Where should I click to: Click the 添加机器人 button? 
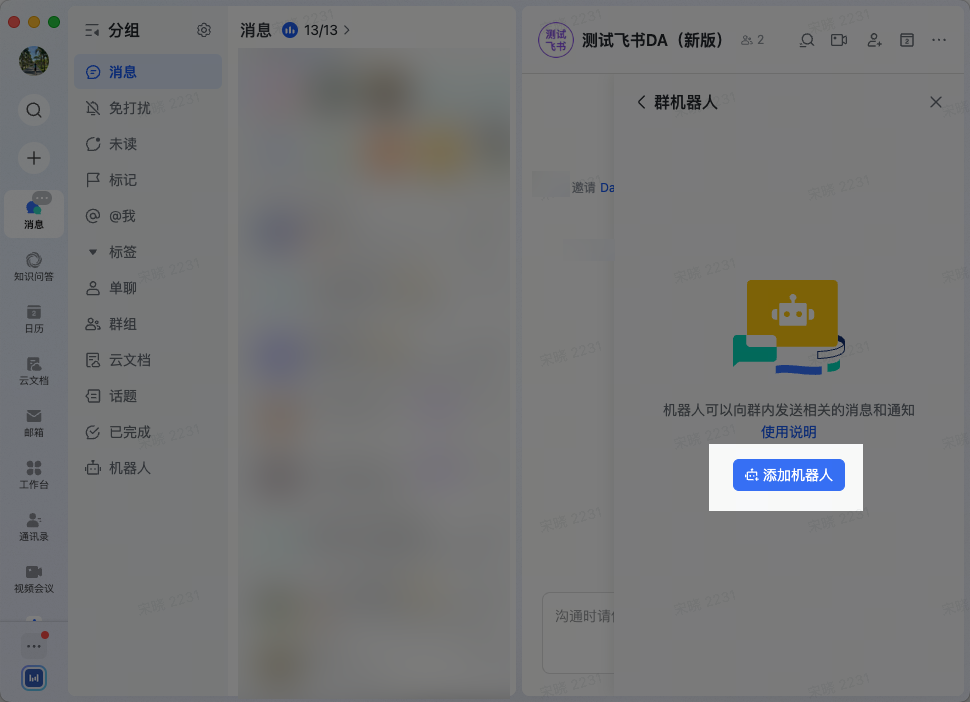click(789, 475)
